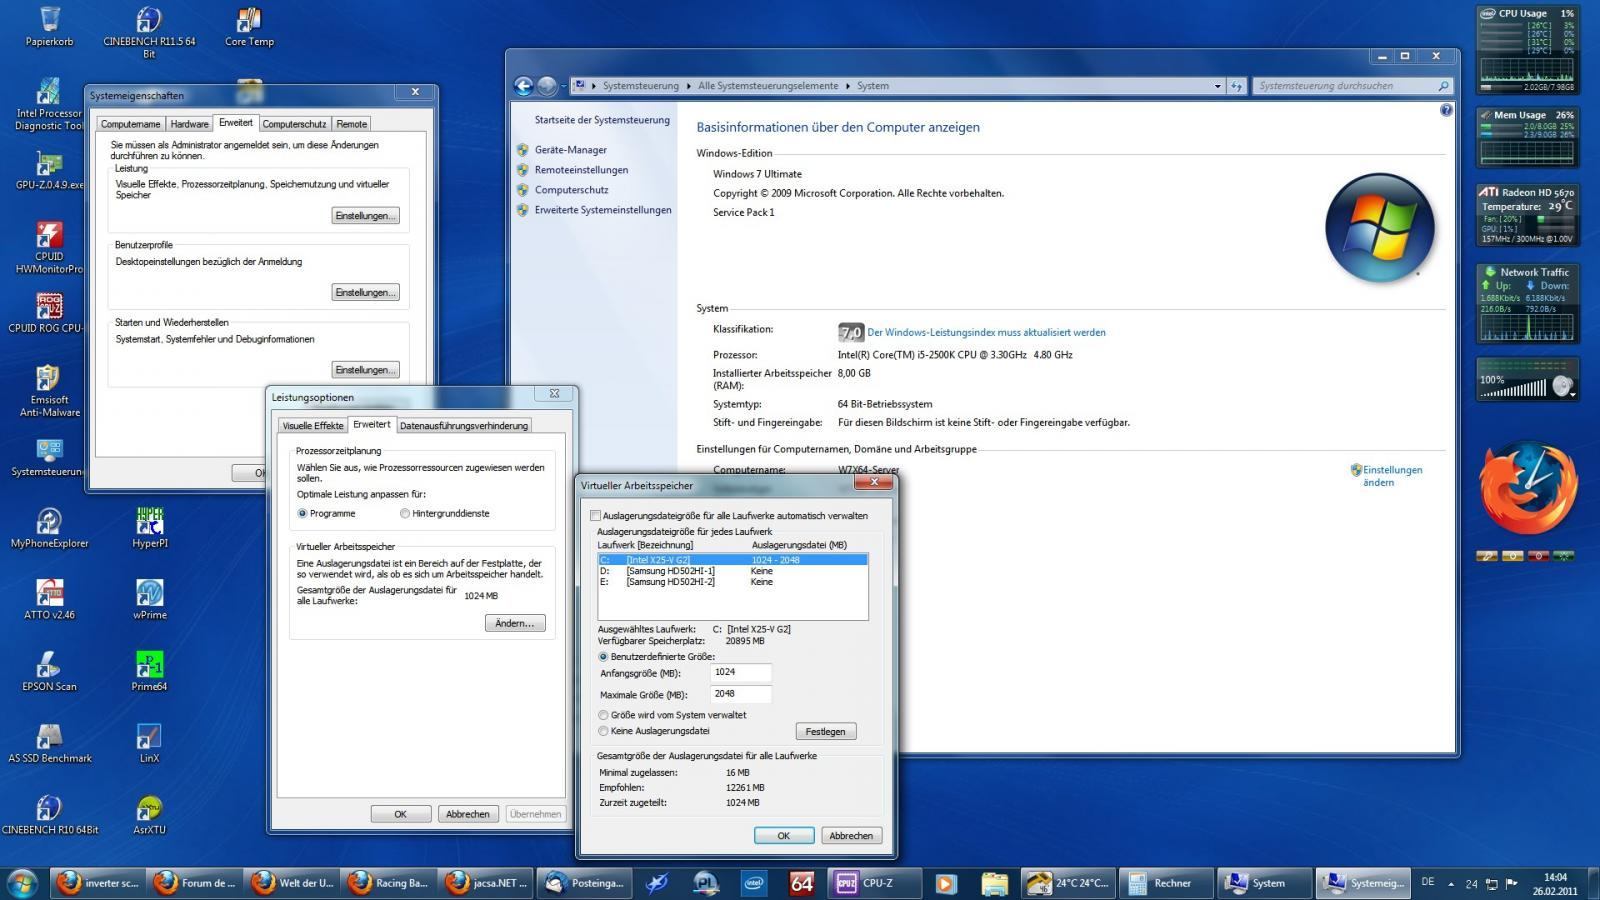
Task: Click Einstellungen... button under Benutzerprofile
Action: pos(365,293)
